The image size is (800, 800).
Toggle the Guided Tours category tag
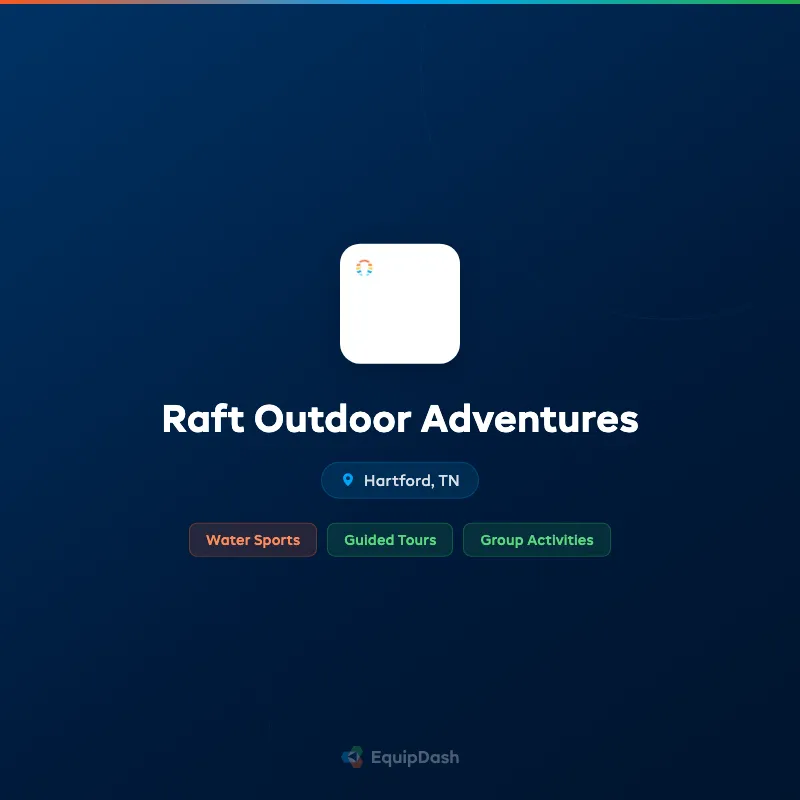click(x=389, y=540)
